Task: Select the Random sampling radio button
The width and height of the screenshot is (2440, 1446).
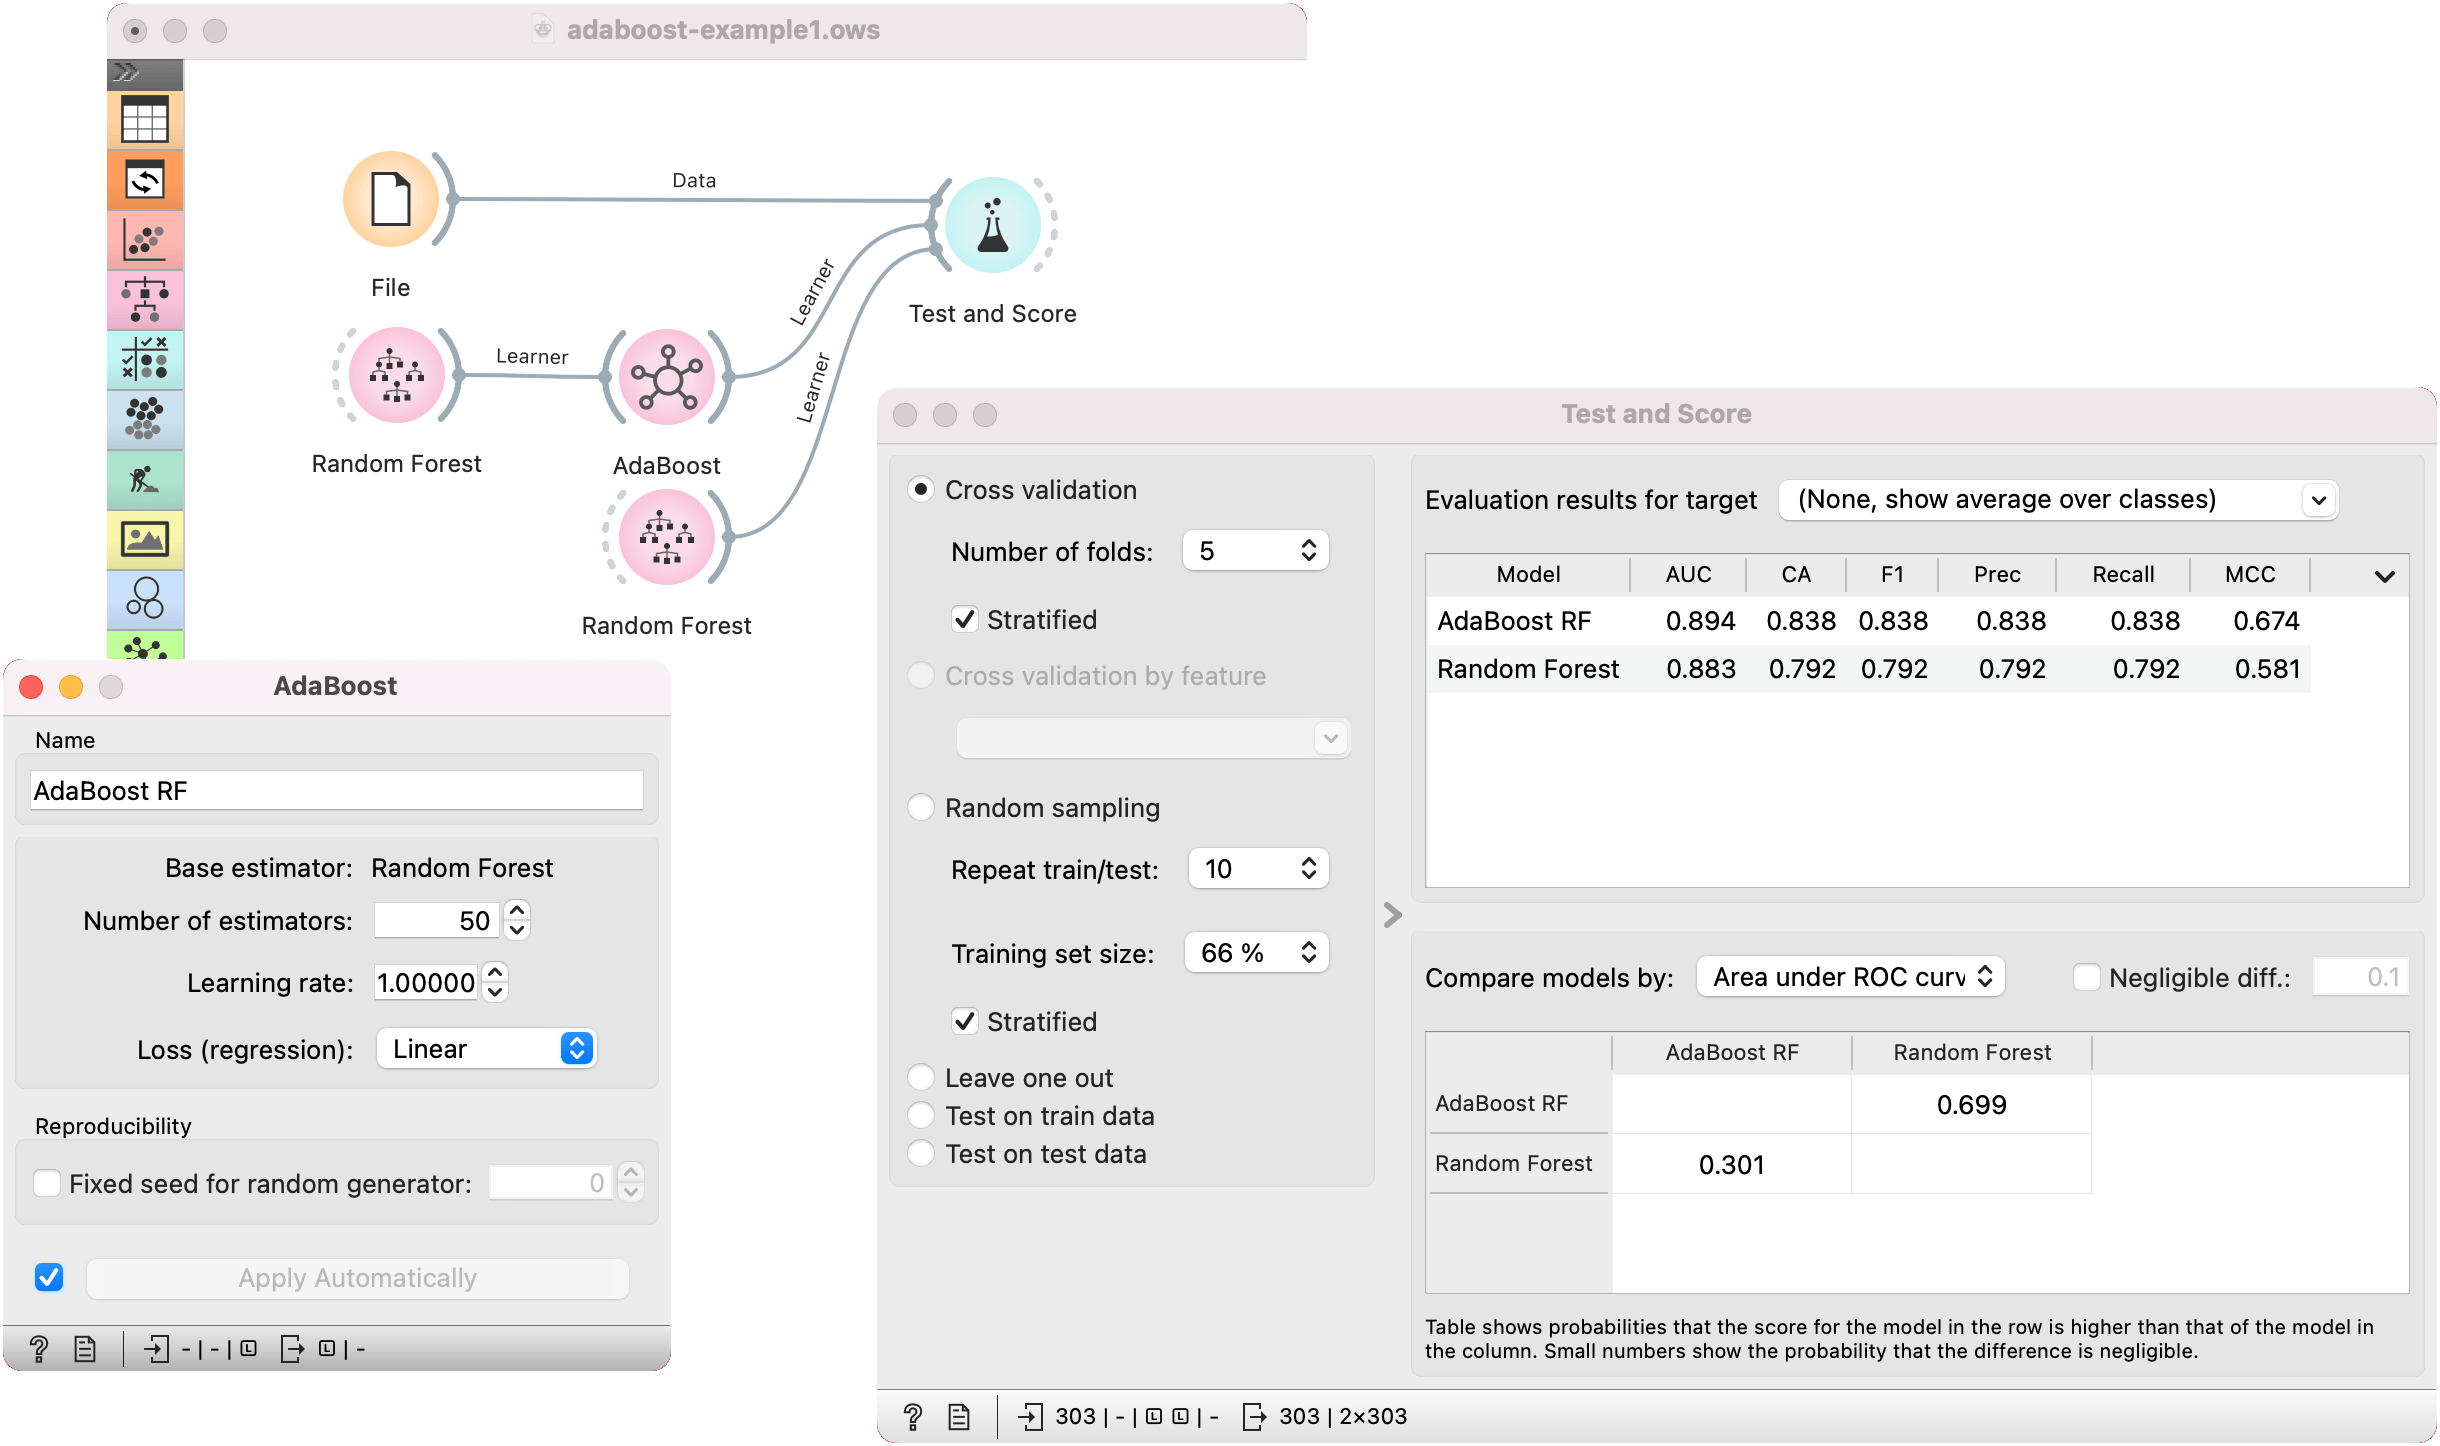Action: point(921,807)
